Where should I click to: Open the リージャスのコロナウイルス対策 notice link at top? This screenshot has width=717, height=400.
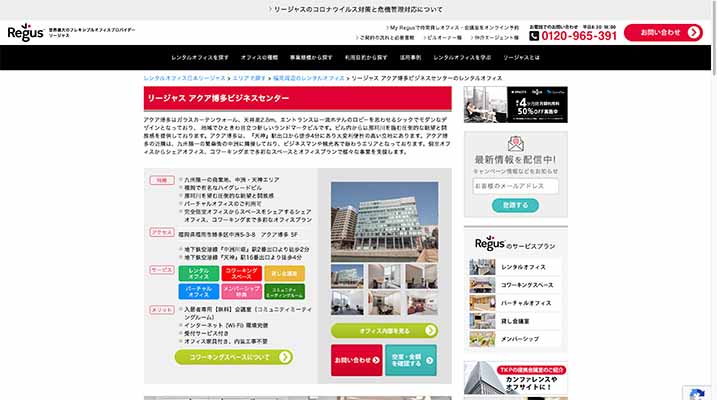click(356, 9)
